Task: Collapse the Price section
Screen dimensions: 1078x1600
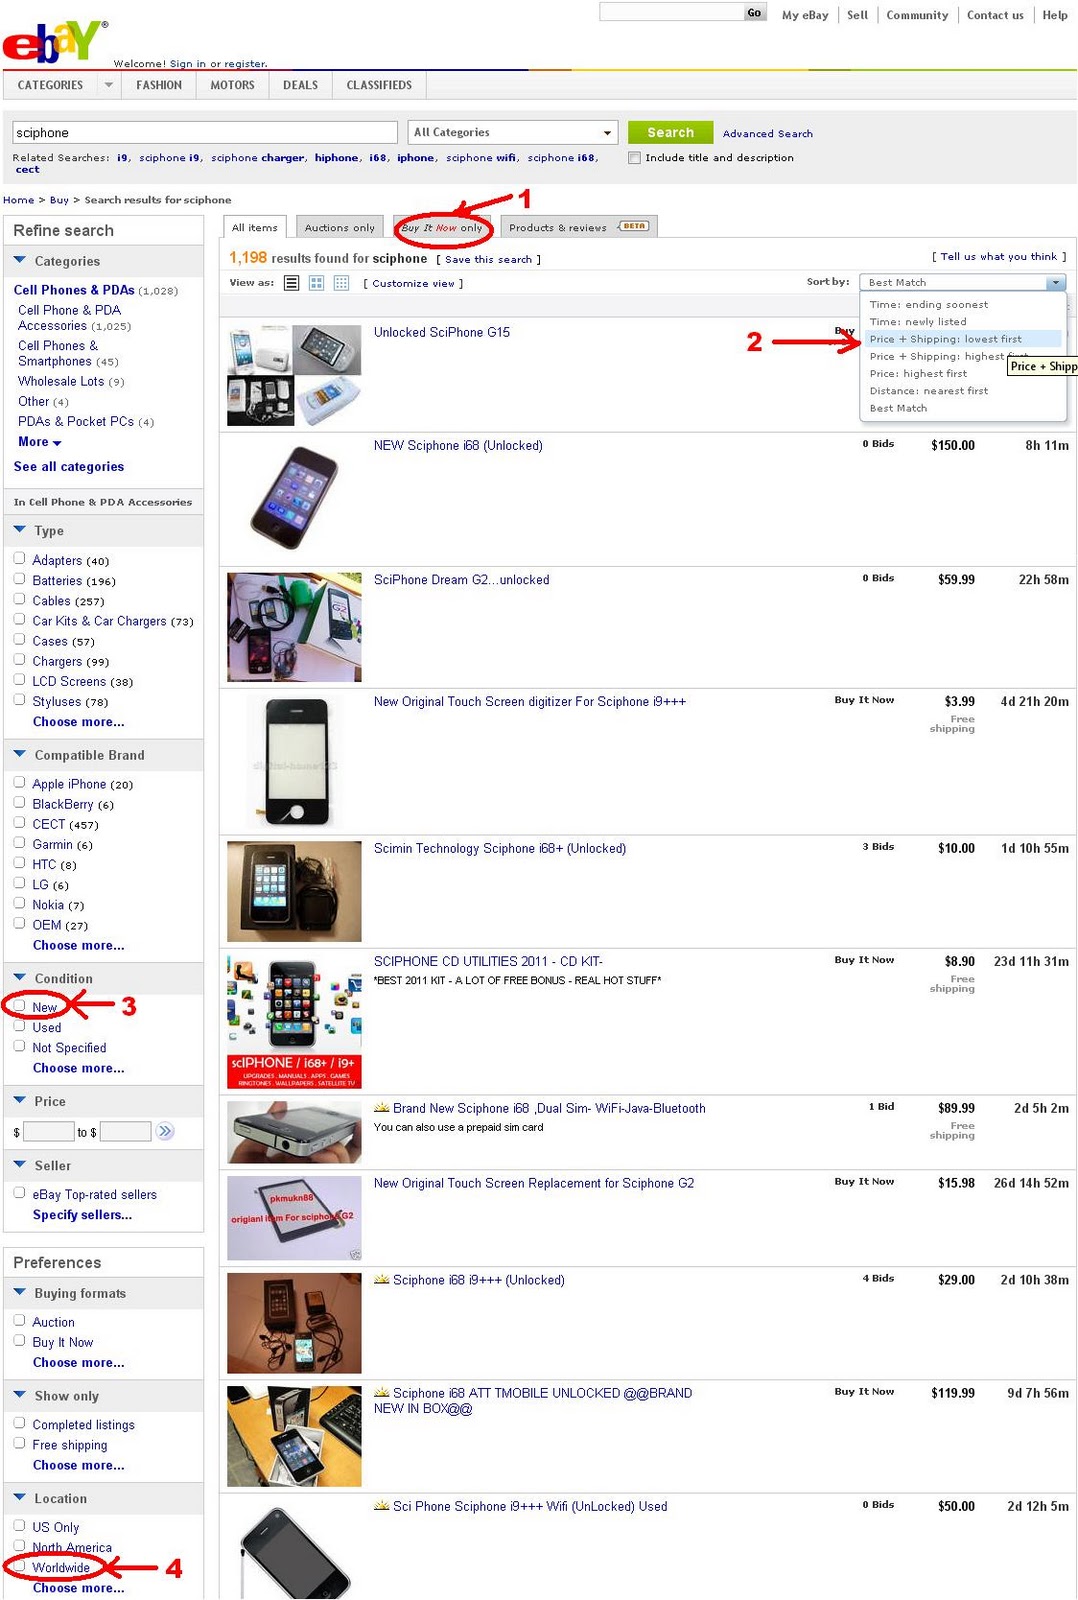Action: pos(20,1100)
